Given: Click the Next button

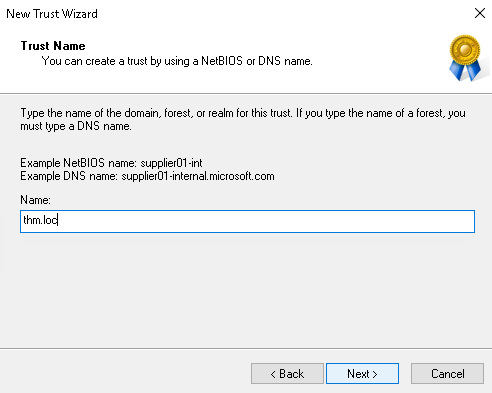Looking at the screenshot, I should 362,374.
